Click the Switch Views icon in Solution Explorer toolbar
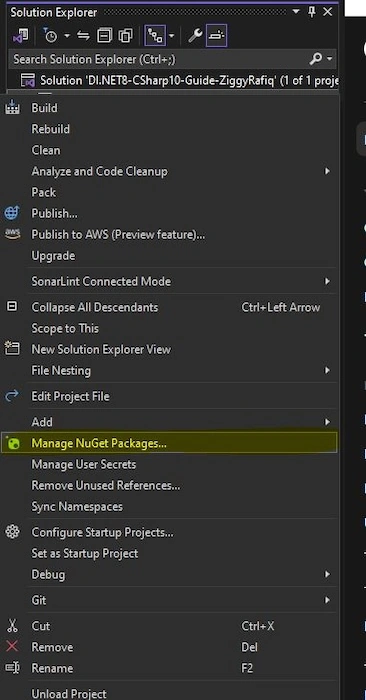Screen dimensions: 366x700 pyautogui.click(x=21, y=36)
